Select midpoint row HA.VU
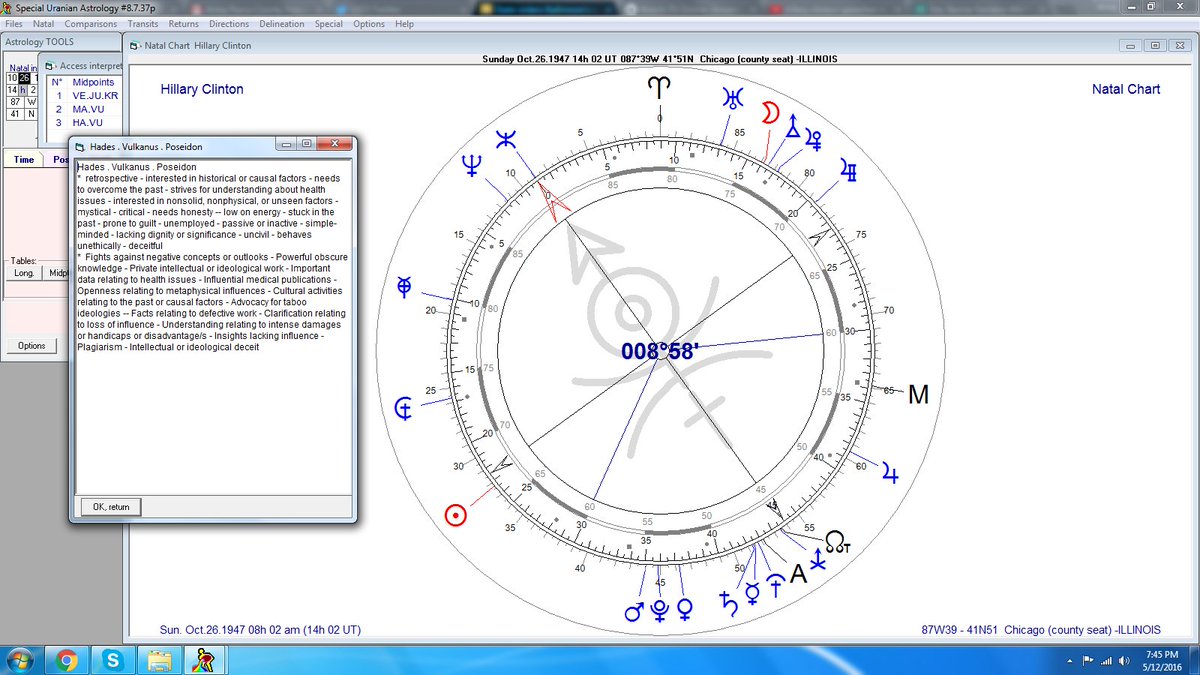Screen dimensions: 1200x675 [88, 121]
